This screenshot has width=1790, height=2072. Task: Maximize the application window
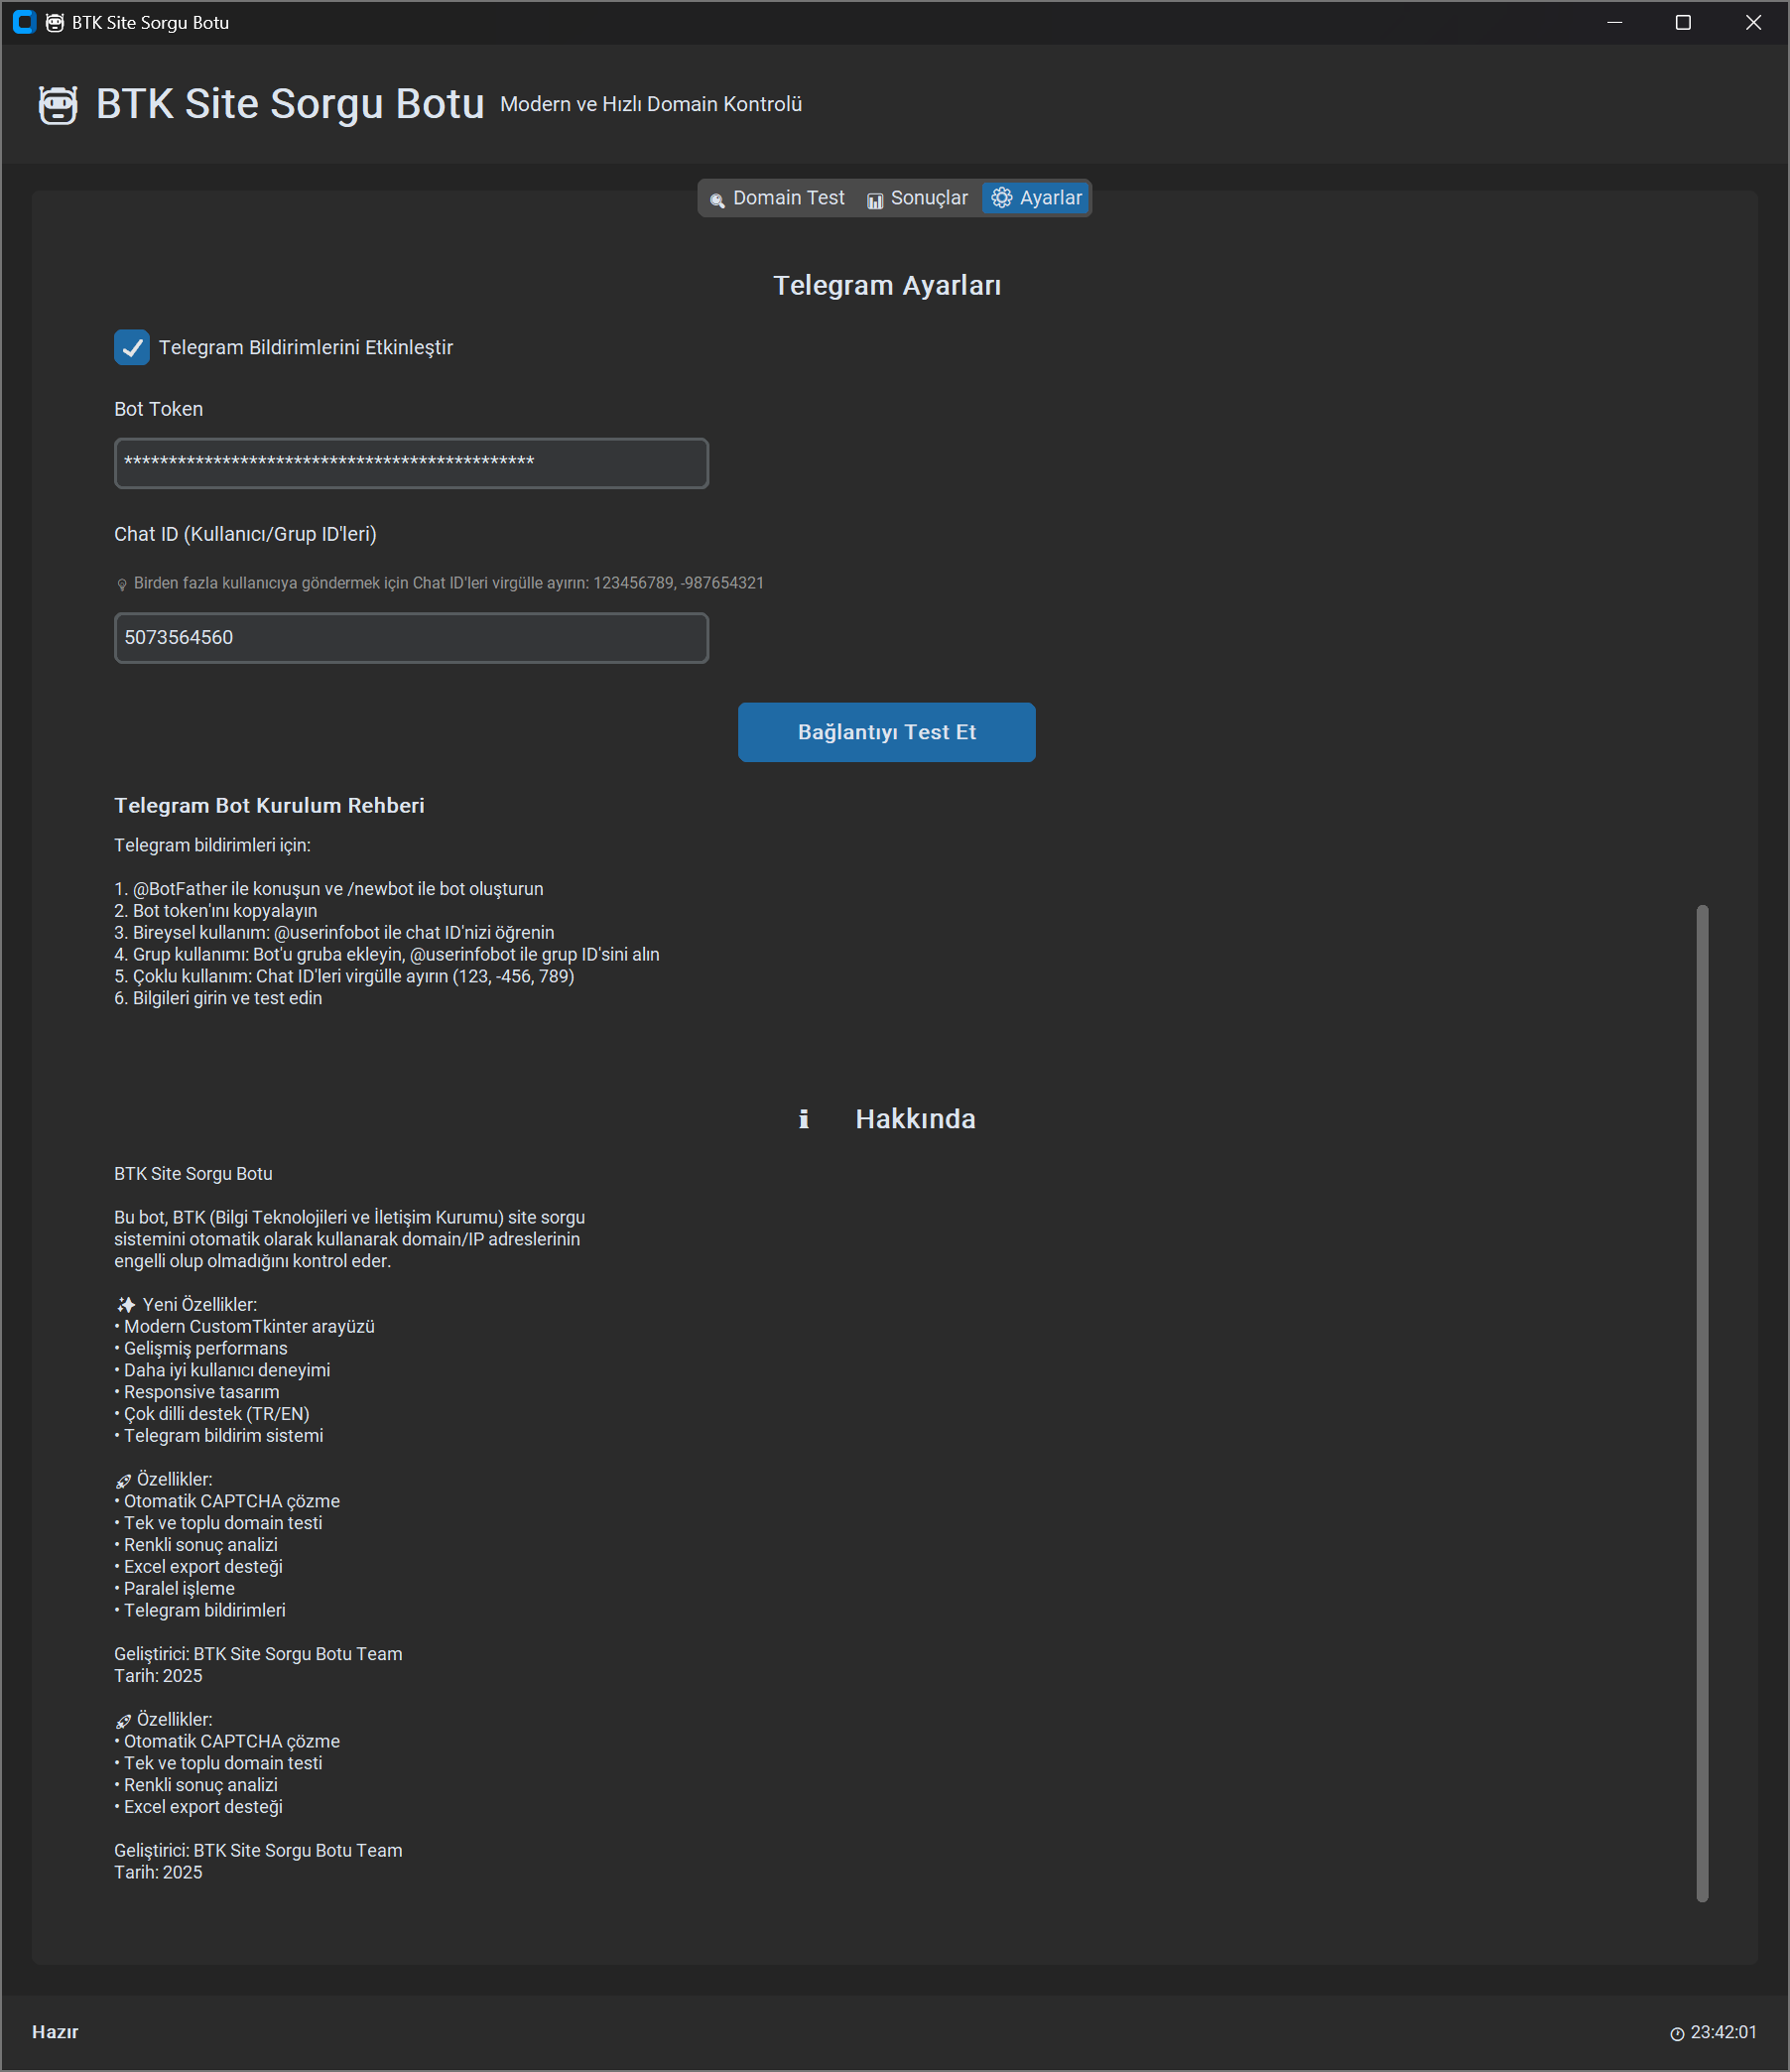coord(1683,22)
